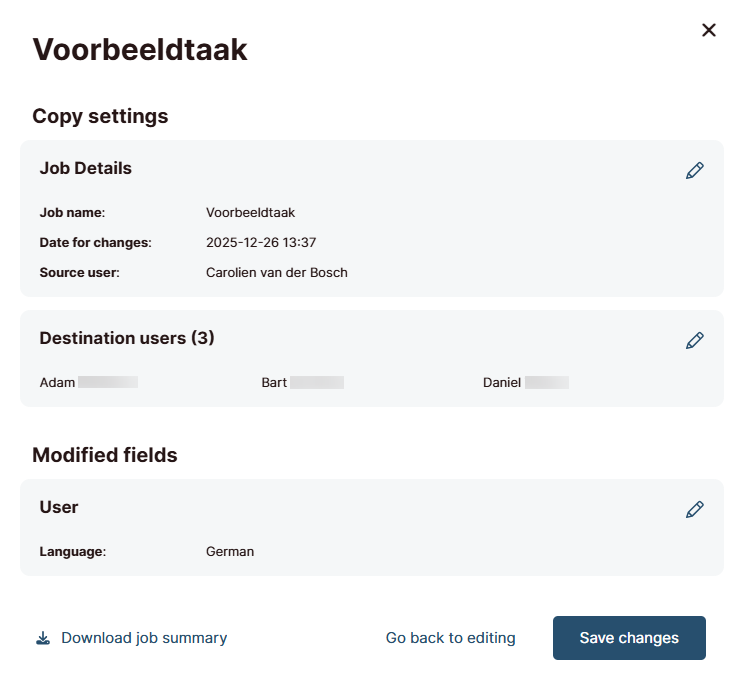Click the Modified fields heading
Viewport: 740px width, 696px height.
105,455
